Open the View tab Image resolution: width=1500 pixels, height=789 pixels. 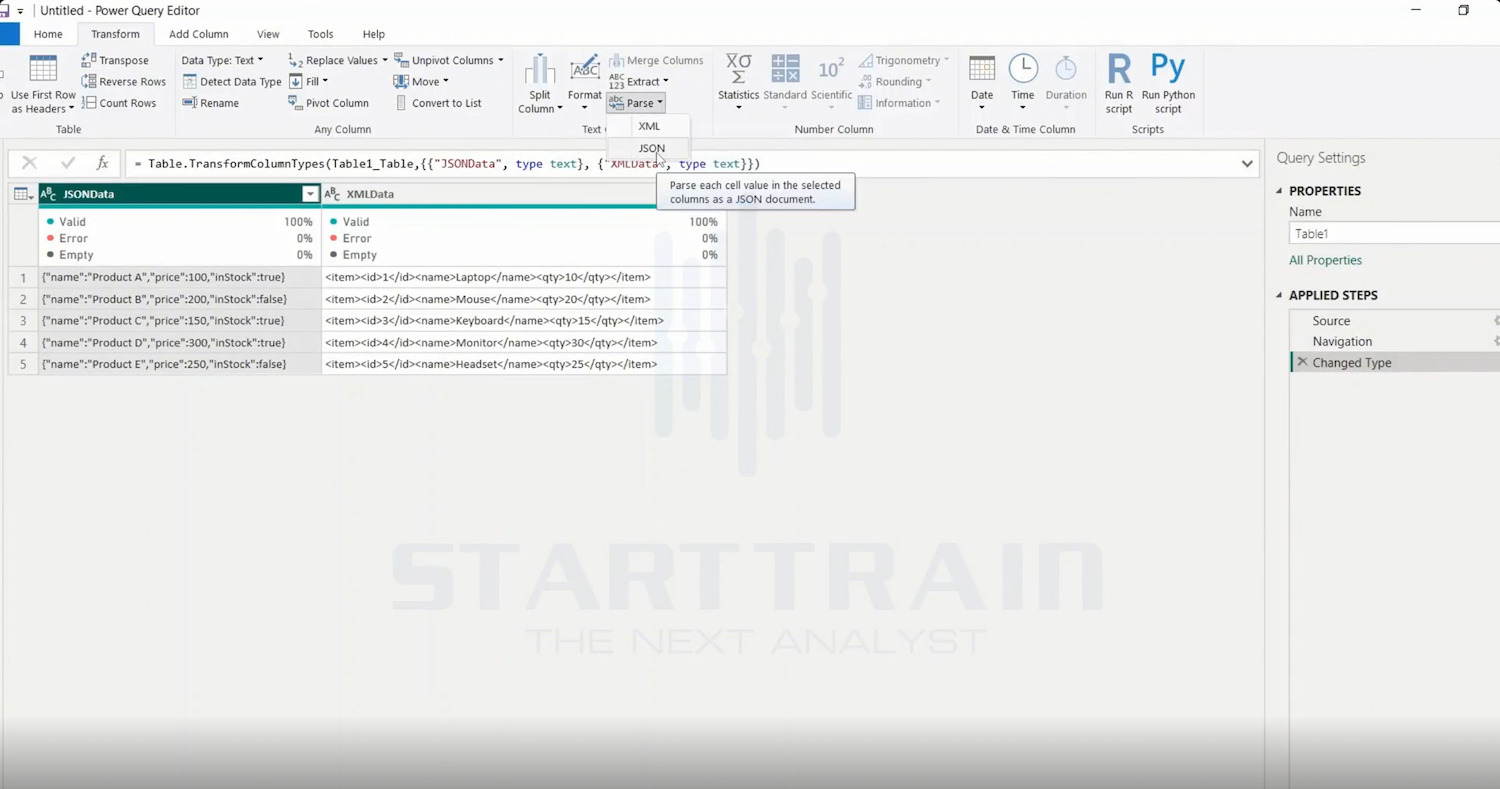click(x=268, y=34)
